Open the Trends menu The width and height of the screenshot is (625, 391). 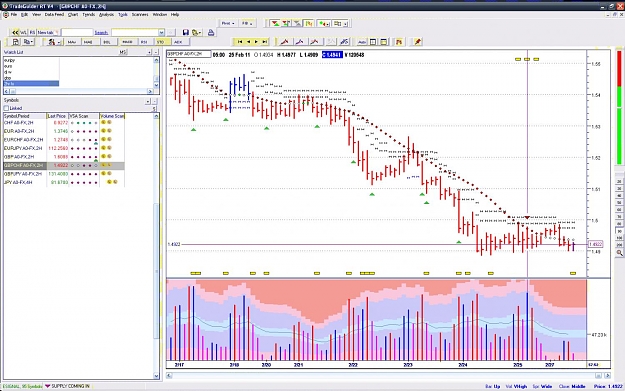pos(88,14)
